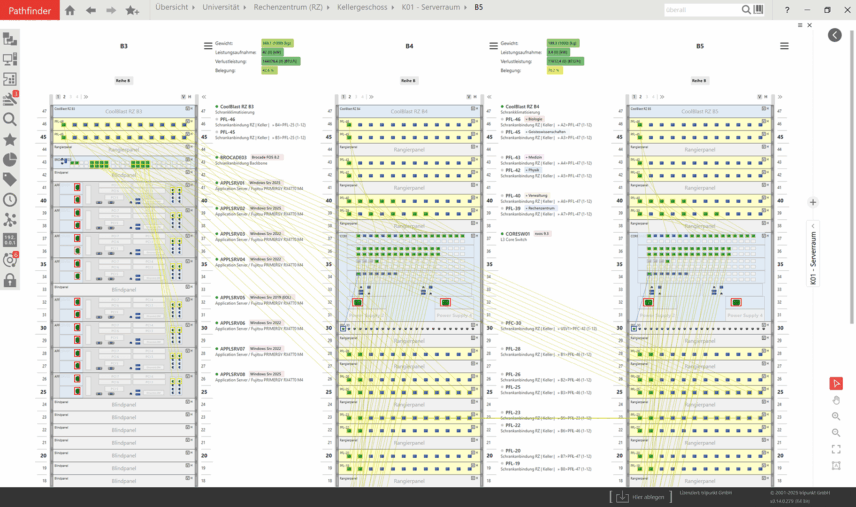Click the Home icon in the top bar
Viewport: 856px width, 507px height.
70,10
